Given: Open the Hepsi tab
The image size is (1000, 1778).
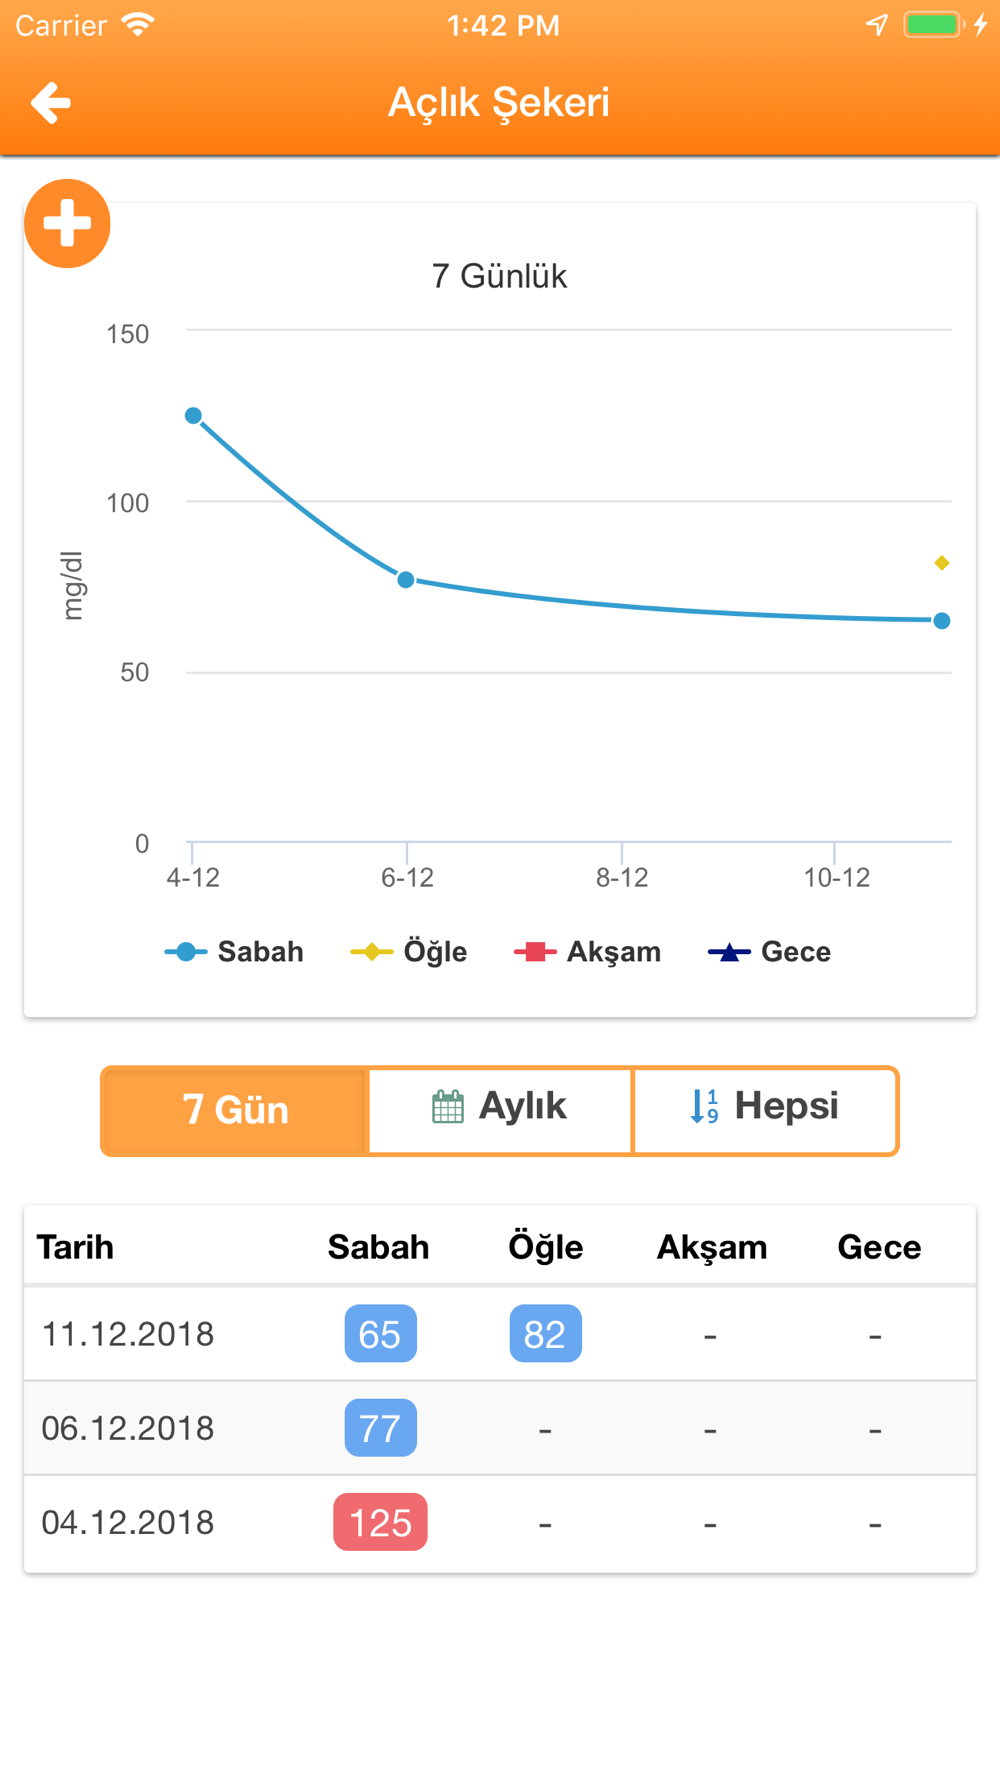Looking at the screenshot, I should point(765,1110).
